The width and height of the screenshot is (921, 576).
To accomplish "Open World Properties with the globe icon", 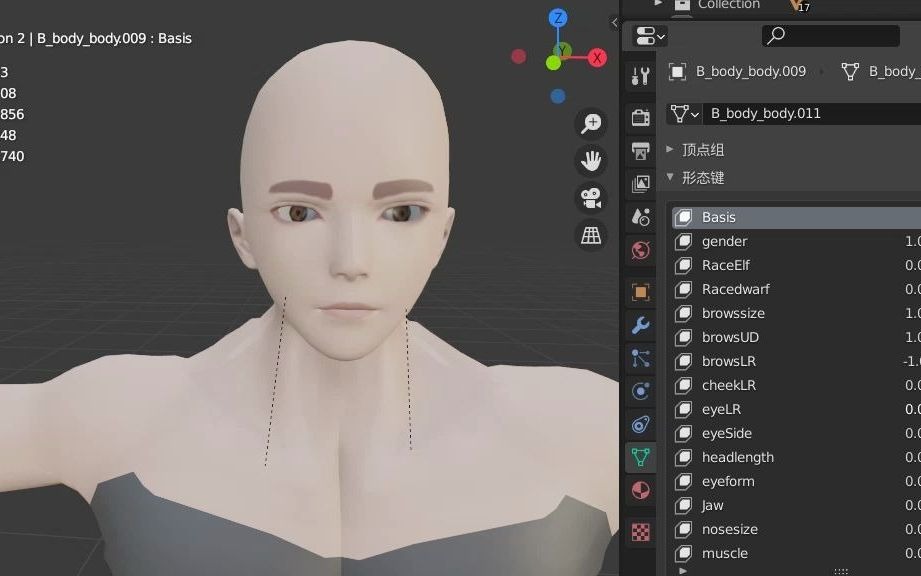I will [640, 250].
